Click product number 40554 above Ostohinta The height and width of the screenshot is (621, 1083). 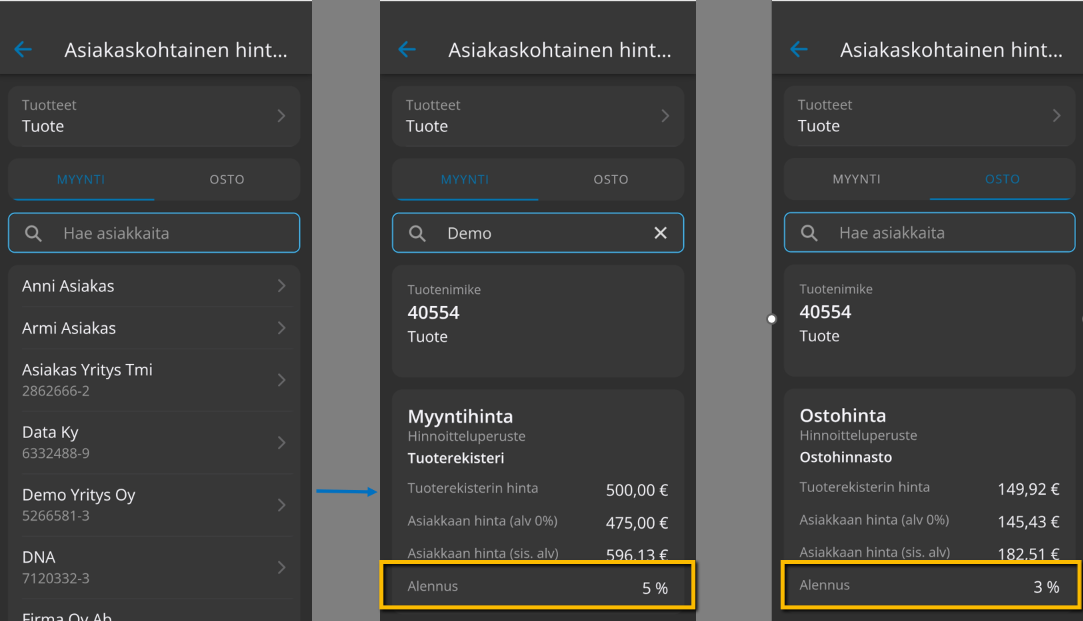point(825,312)
